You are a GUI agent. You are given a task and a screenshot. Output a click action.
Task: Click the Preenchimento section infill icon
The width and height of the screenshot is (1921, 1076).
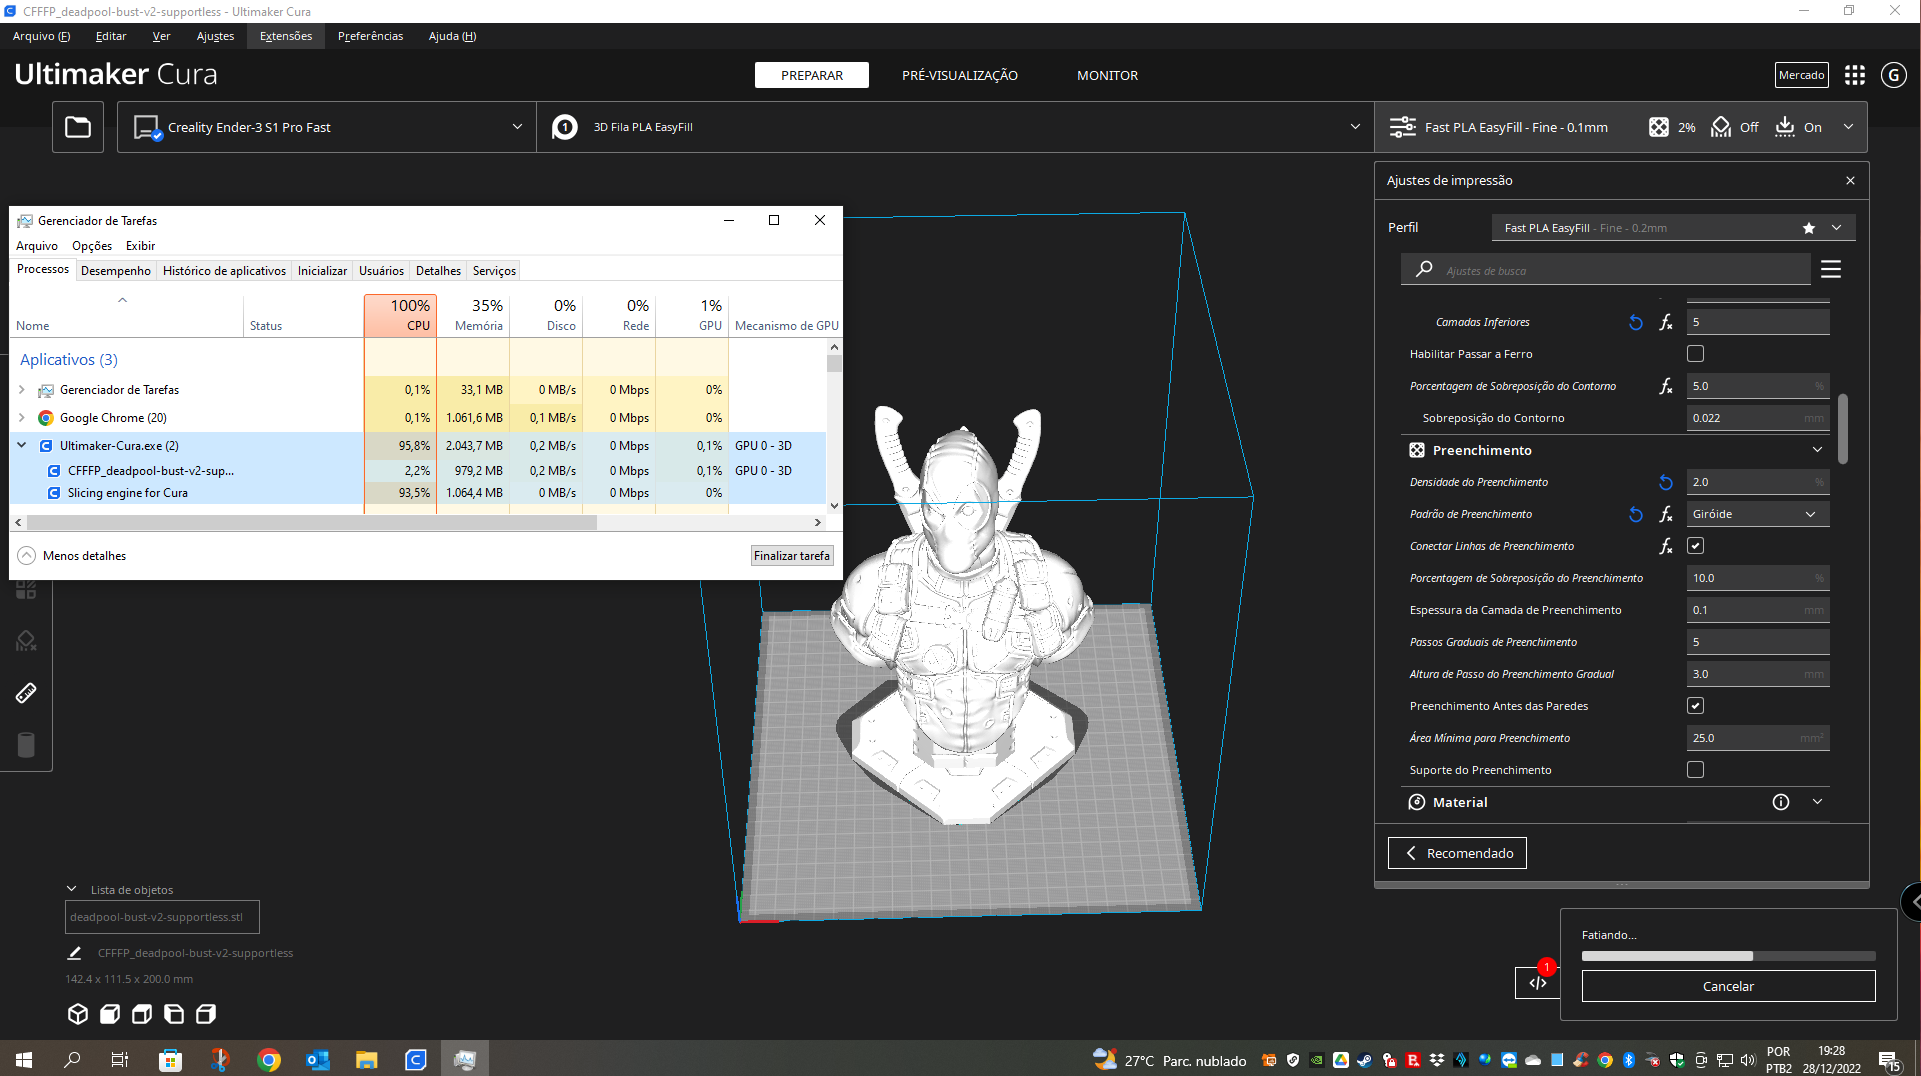(x=1416, y=450)
